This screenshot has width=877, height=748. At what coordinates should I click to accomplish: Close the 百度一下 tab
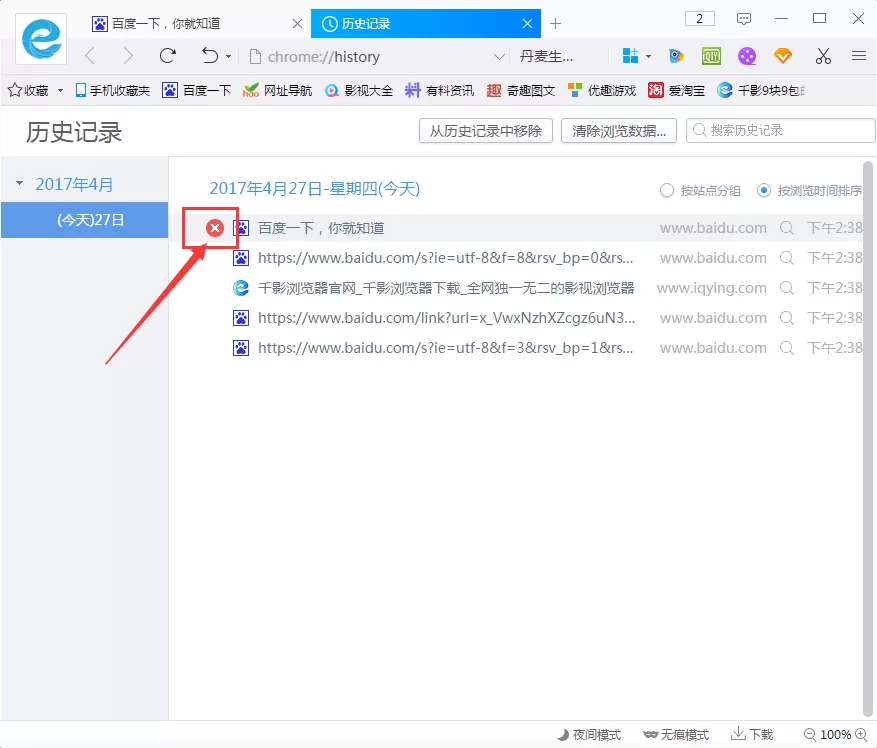point(298,23)
